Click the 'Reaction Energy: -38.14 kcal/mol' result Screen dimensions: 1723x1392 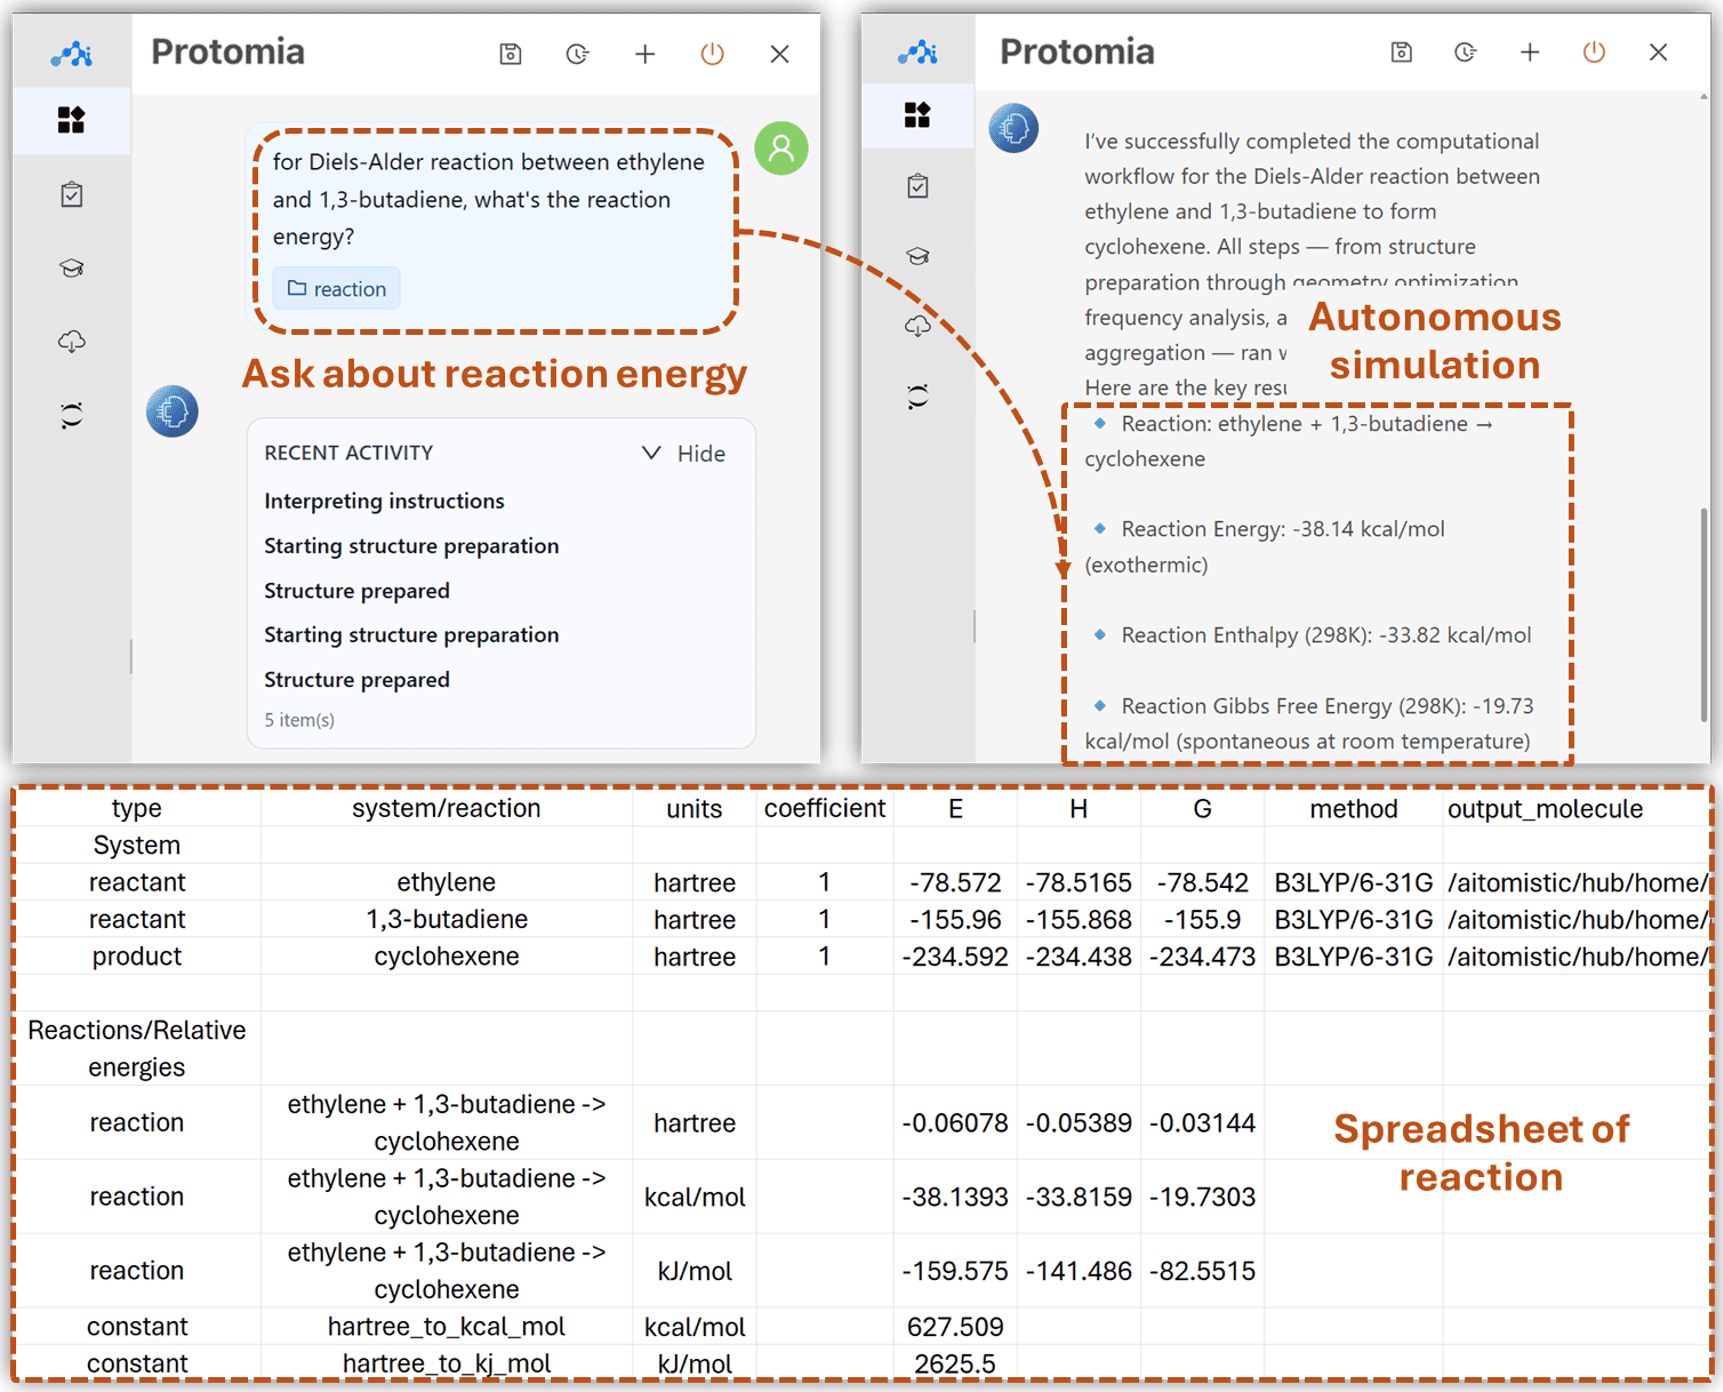(x=1283, y=529)
